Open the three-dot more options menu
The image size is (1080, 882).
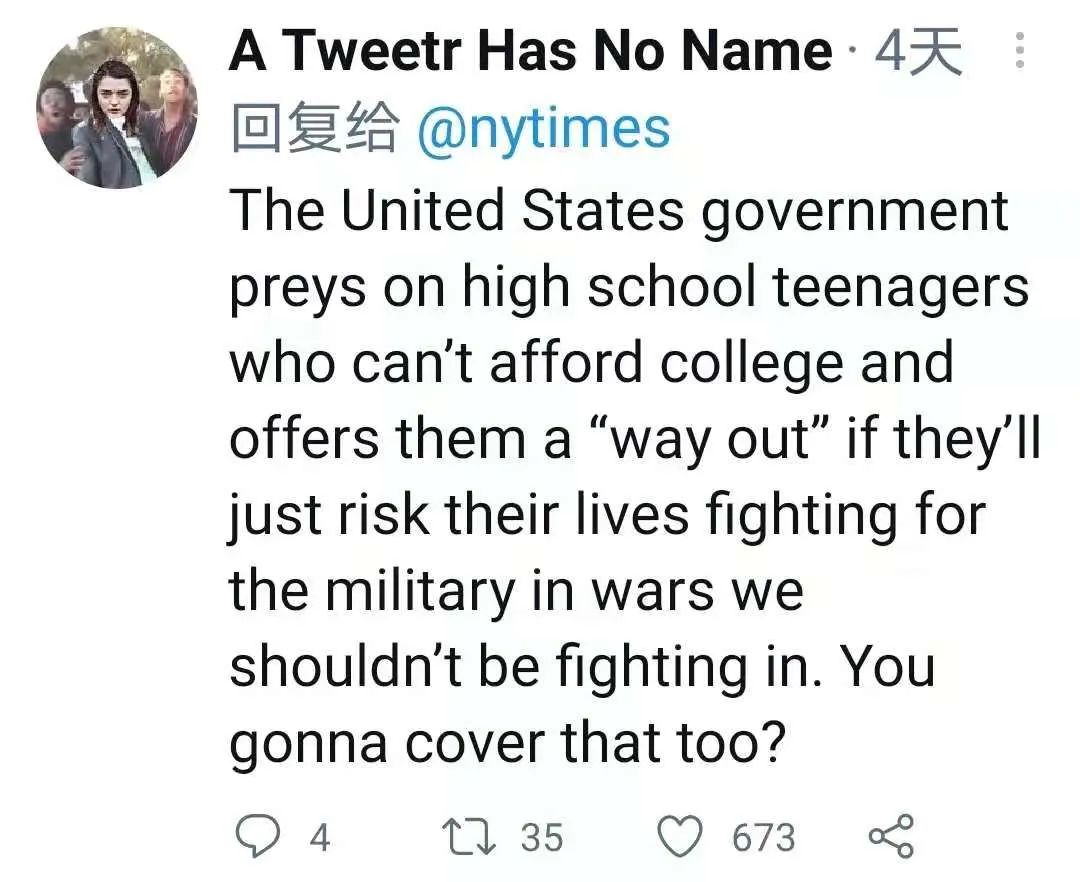1020,51
